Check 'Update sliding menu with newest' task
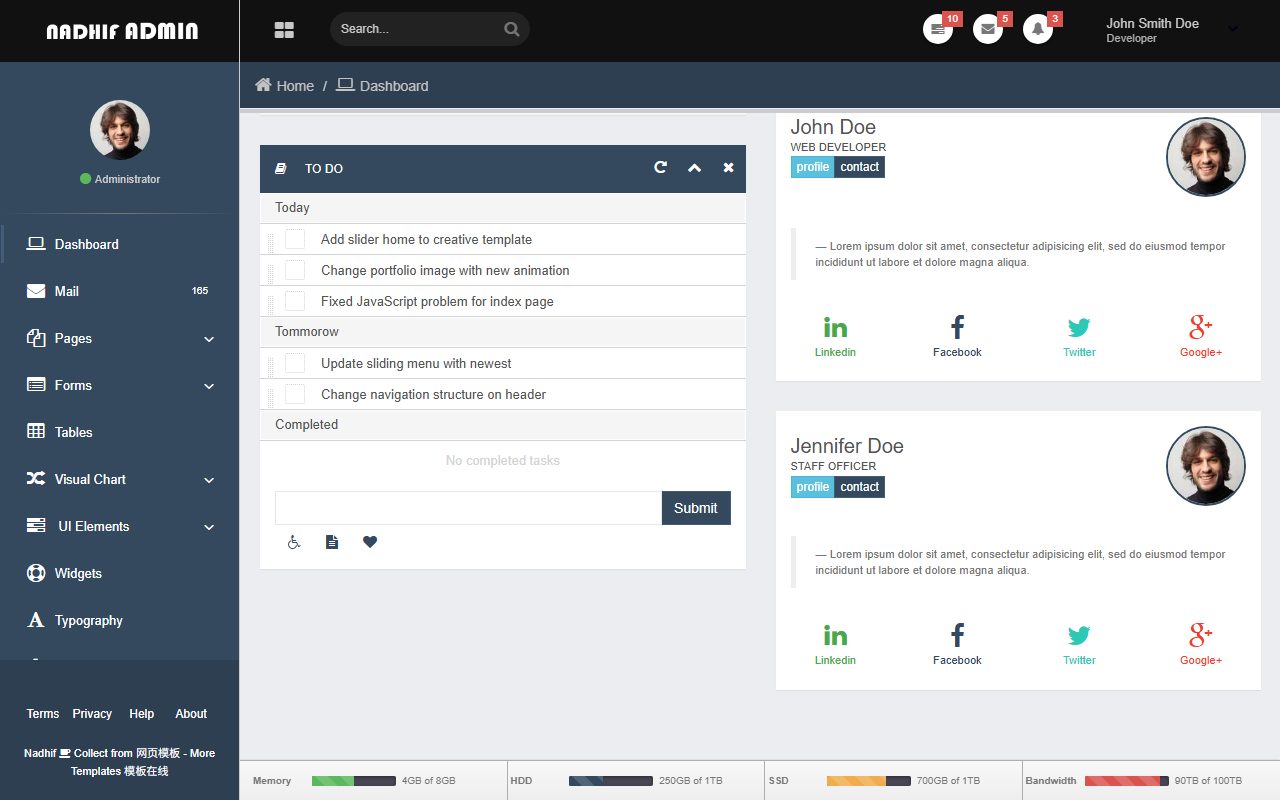This screenshot has height=800, width=1280. point(295,363)
